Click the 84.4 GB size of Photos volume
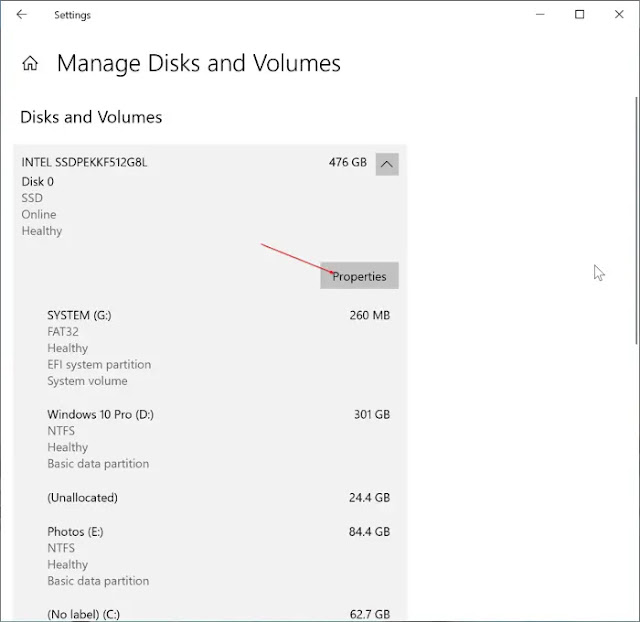Image resolution: width=640 pixels, height=622 pixels. 369,532
